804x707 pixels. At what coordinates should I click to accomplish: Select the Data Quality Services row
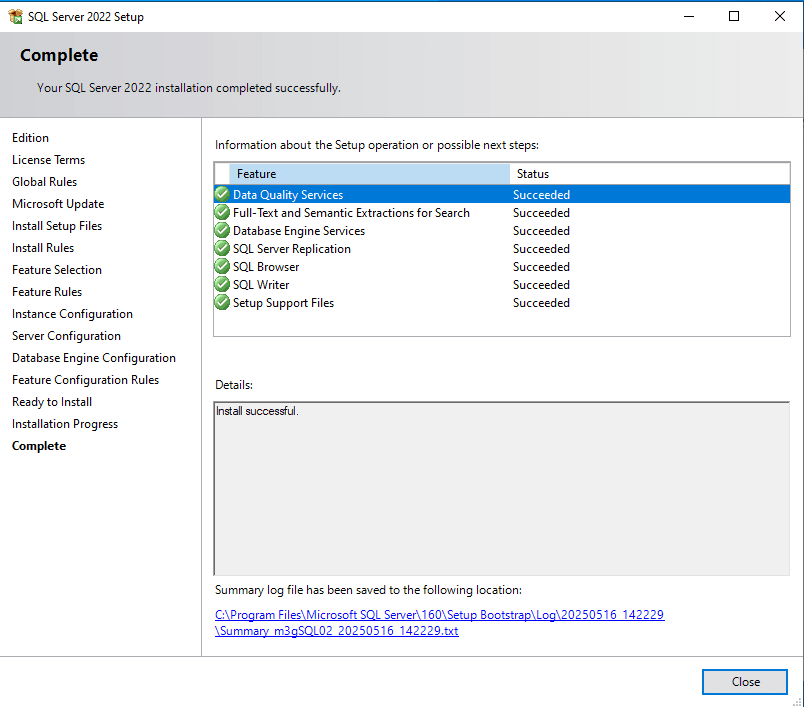point(502,194)
